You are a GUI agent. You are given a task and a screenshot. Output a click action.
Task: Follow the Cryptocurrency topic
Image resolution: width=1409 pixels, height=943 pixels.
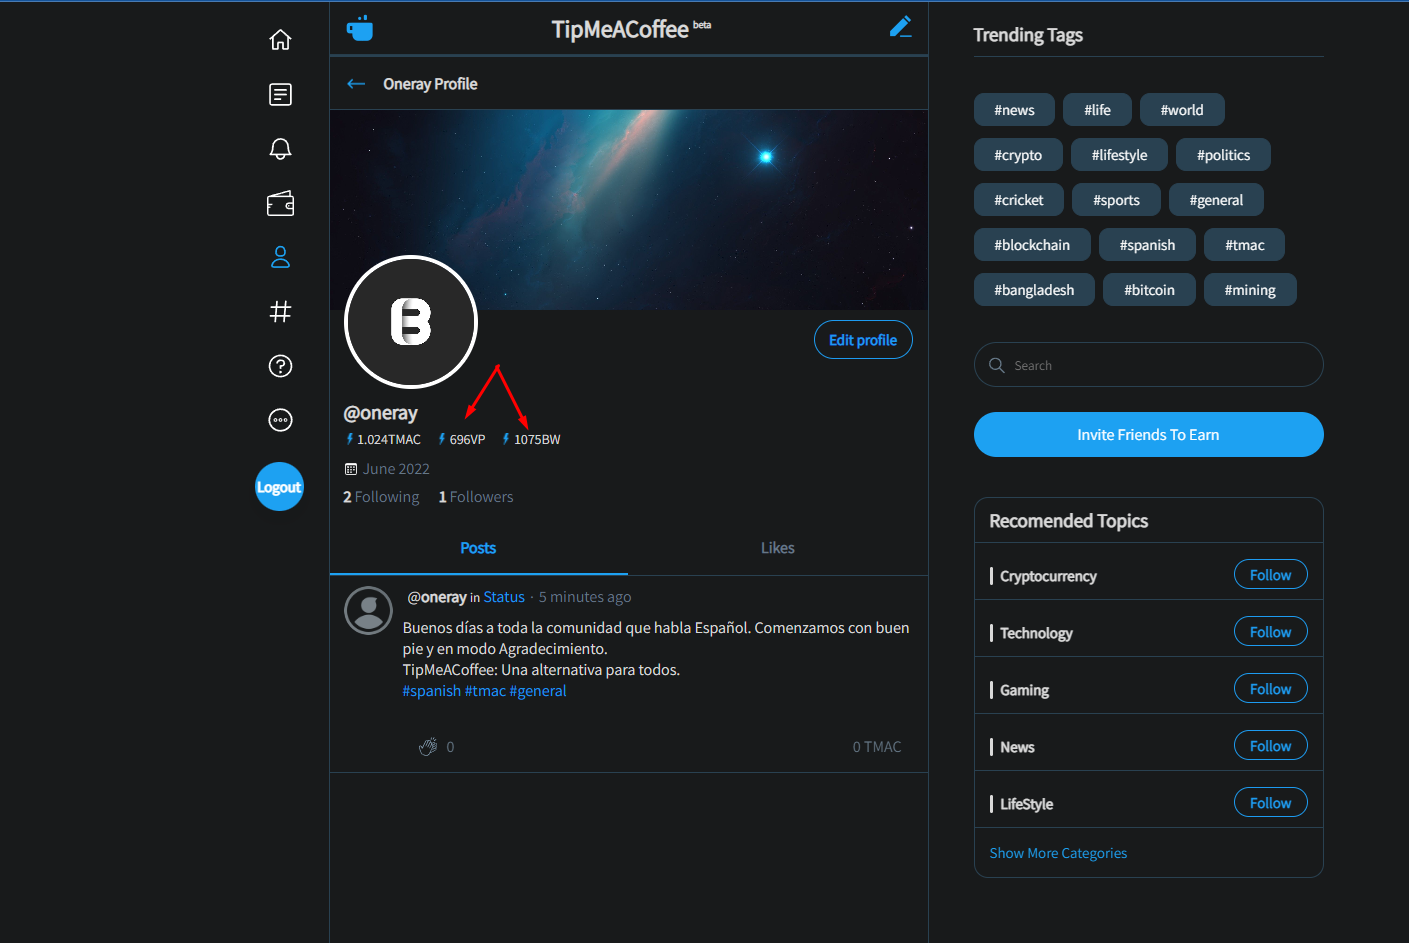click(x=1270, y=575)
